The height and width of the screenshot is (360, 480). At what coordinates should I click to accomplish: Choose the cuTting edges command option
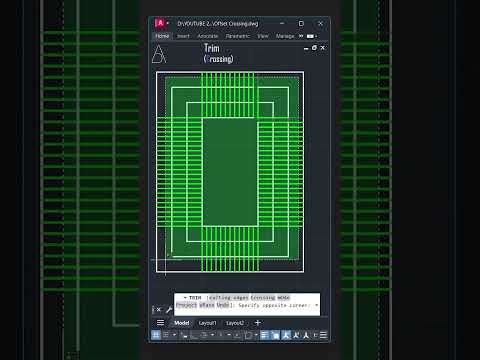pos(229,297)
